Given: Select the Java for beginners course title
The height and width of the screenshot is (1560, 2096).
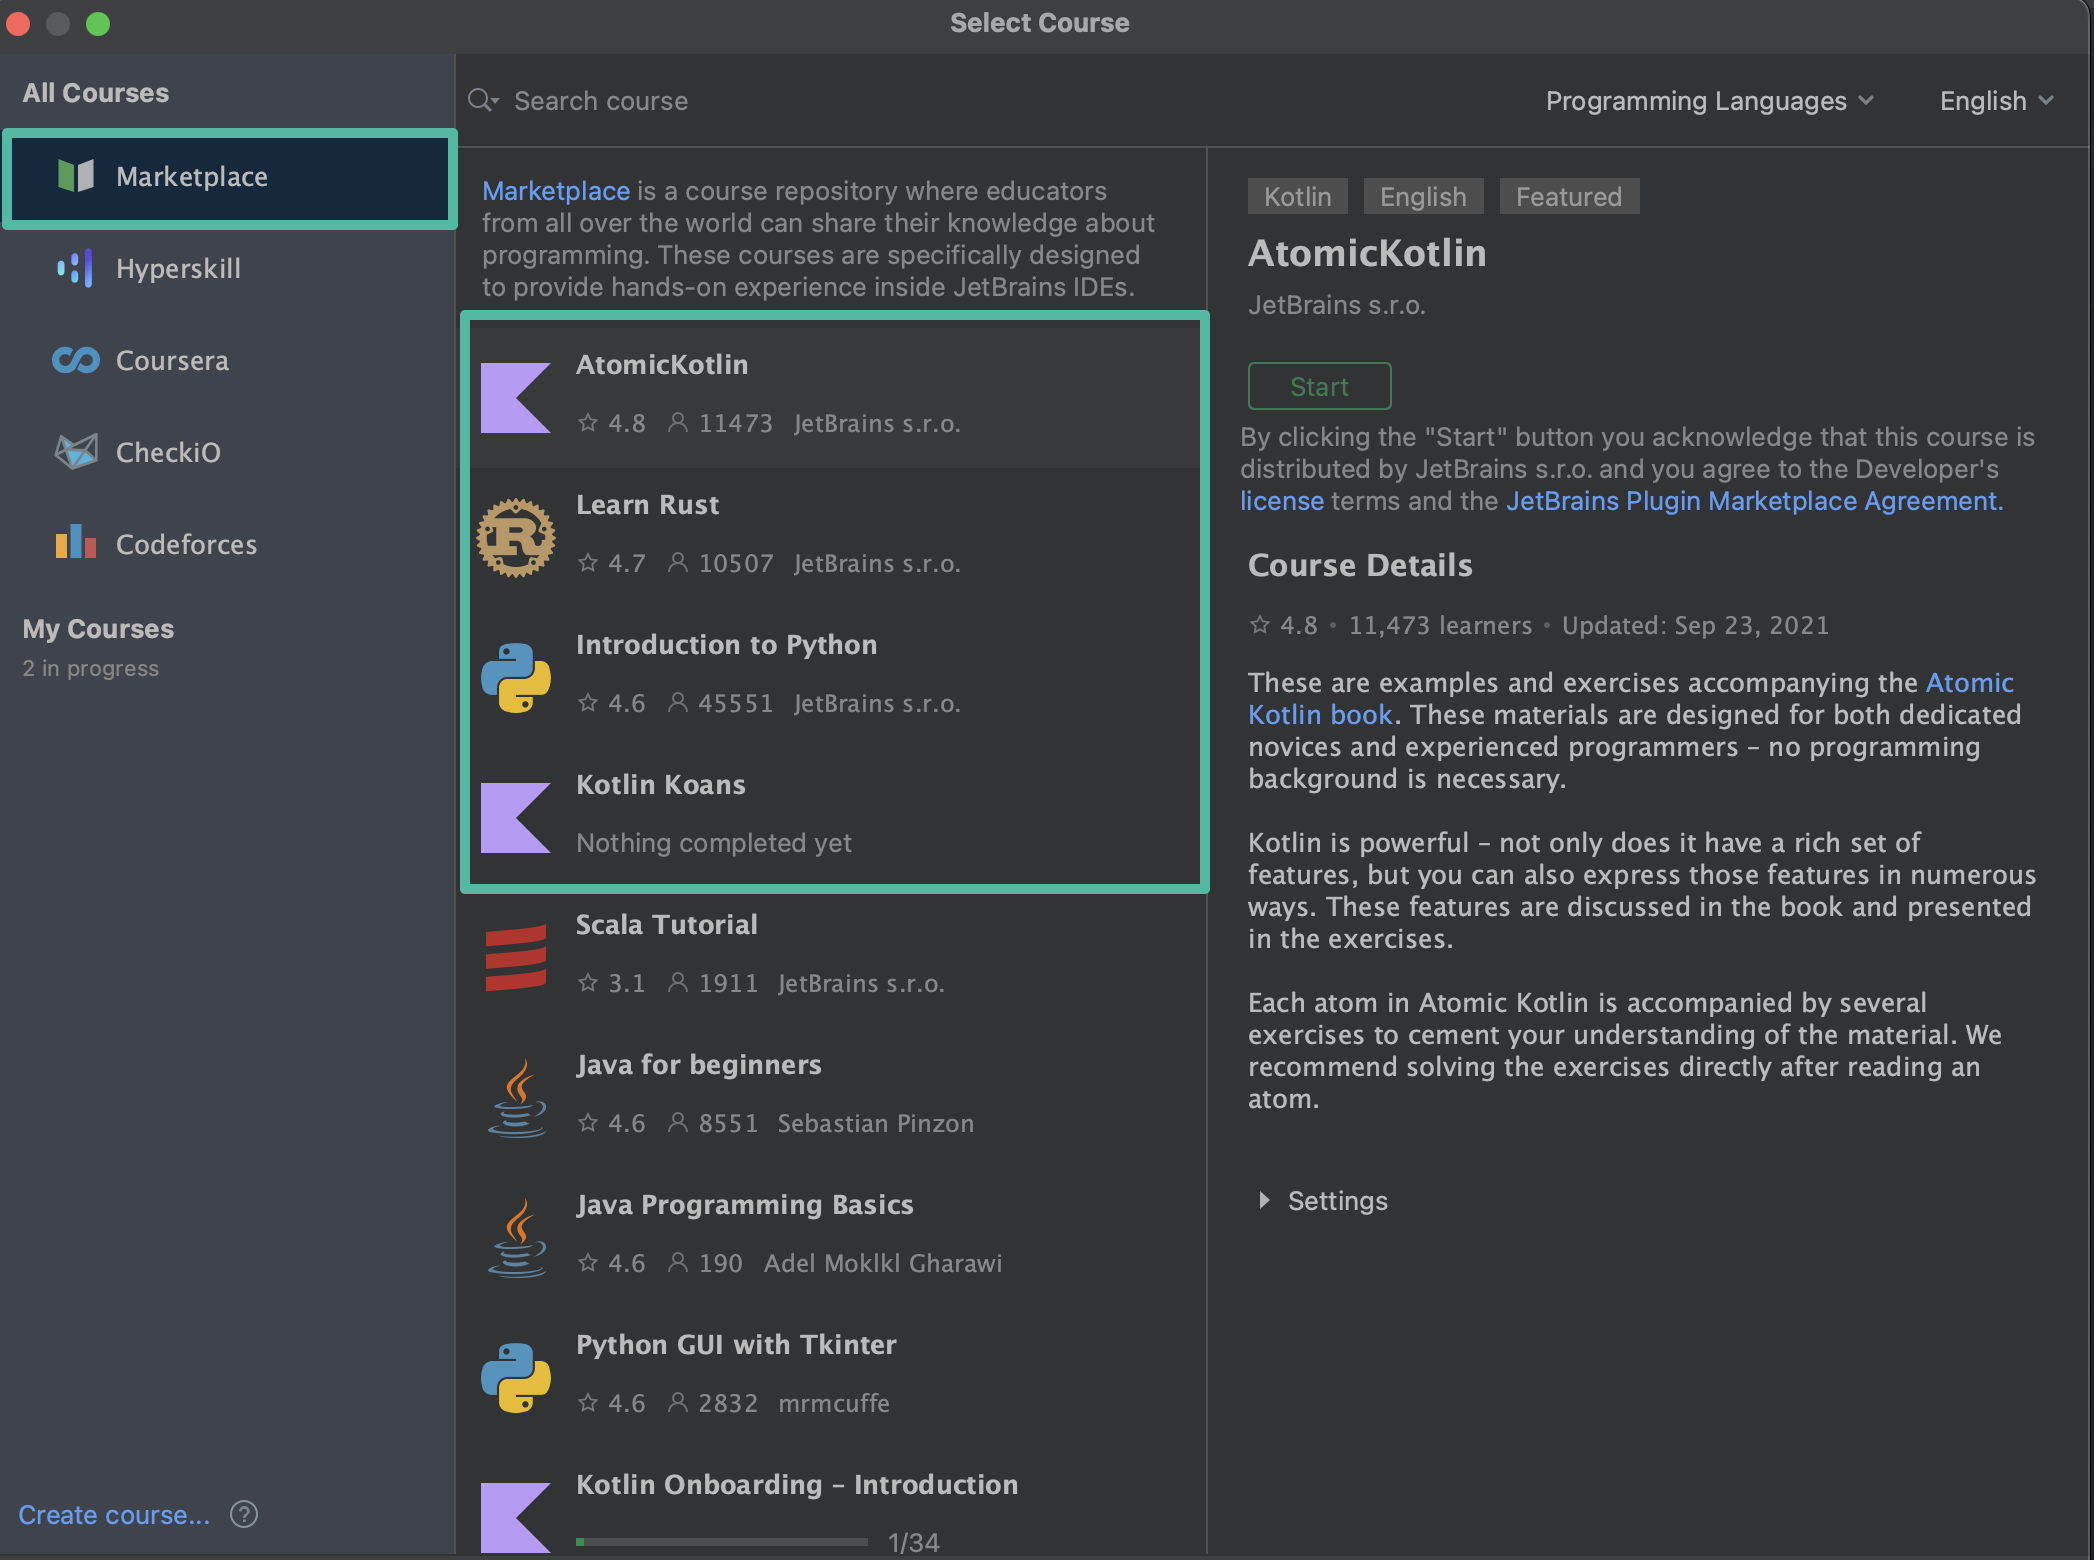Looking at the screenshot, I should (x=698, y=1065).
